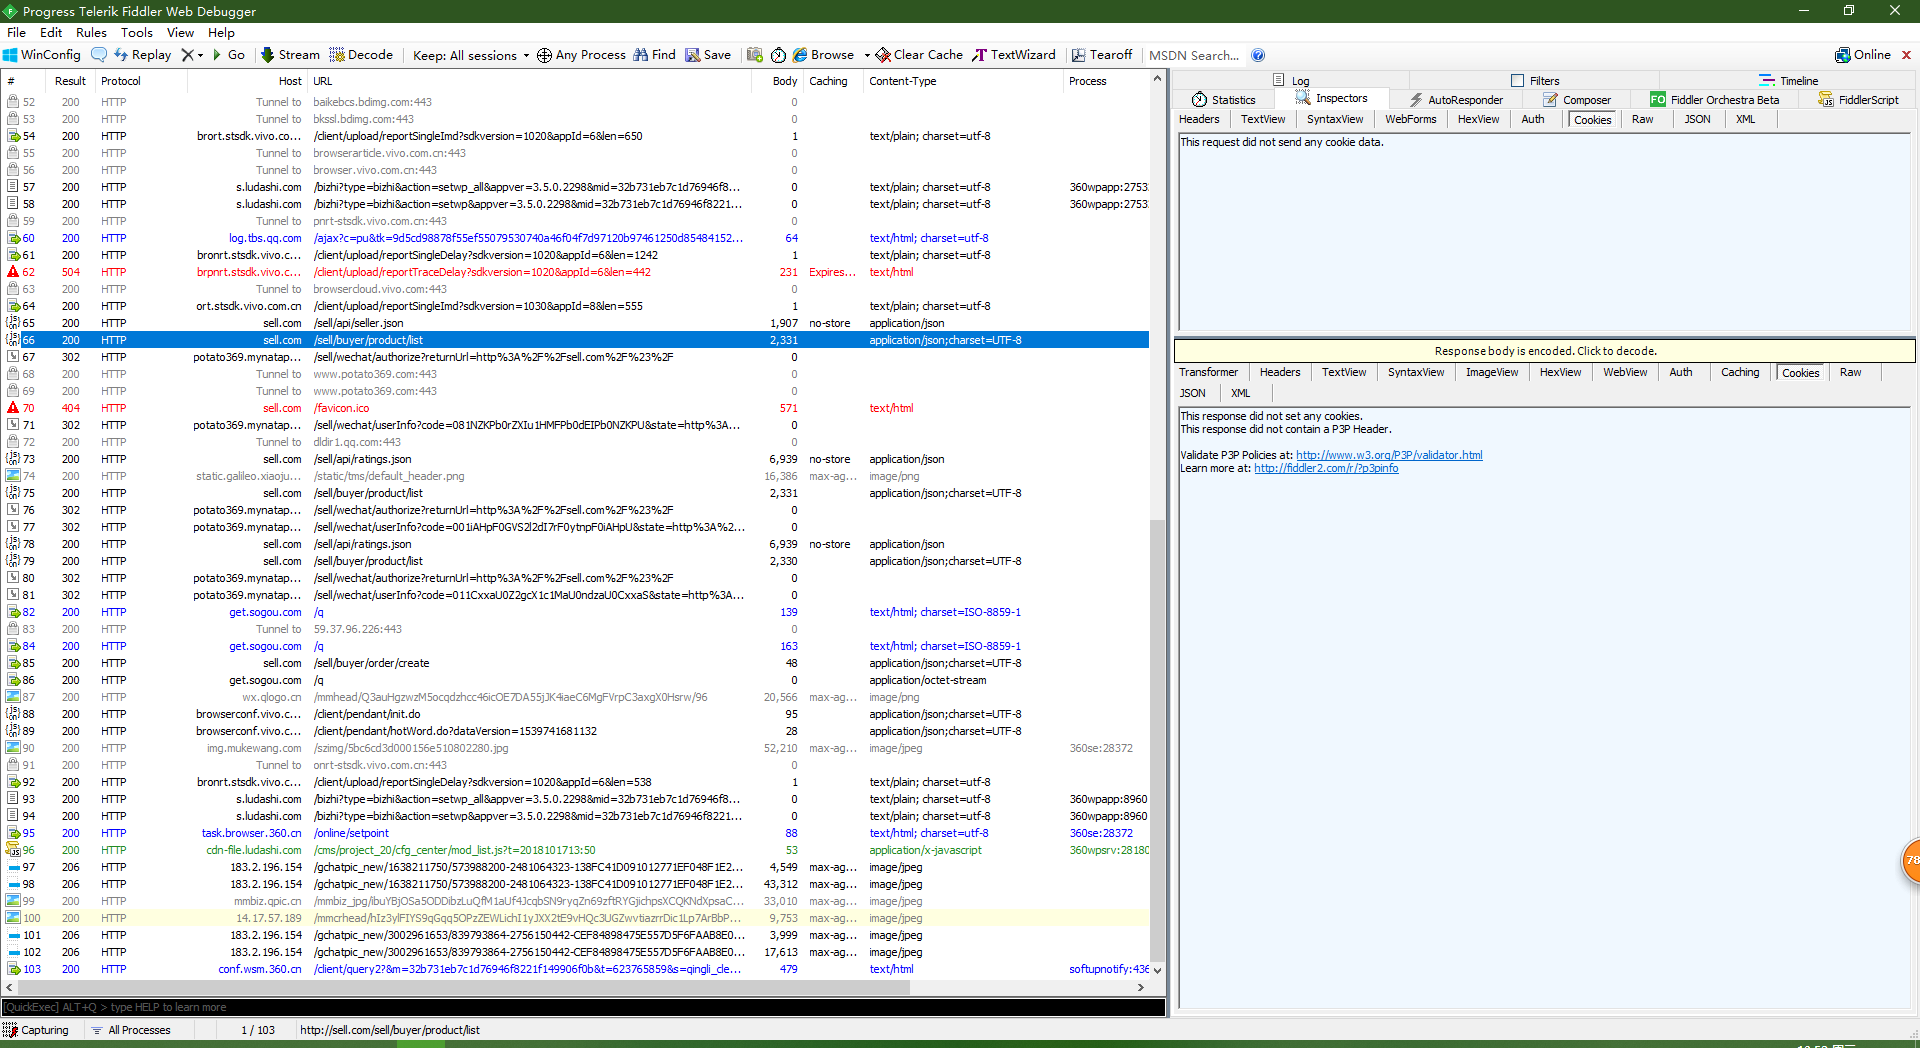Switch to the Log tab
The height and width of the screenshot is (1048, 1920).
(x=1291, y=80)
